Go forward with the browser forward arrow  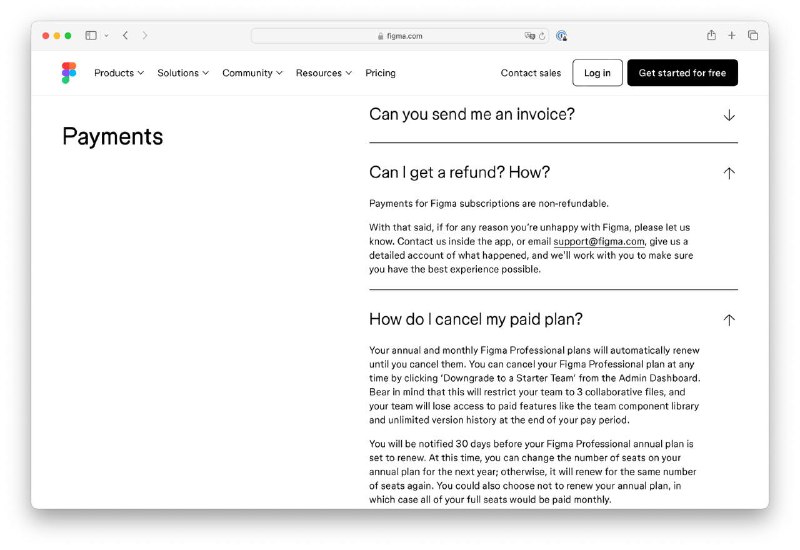(x=145, y=35)
